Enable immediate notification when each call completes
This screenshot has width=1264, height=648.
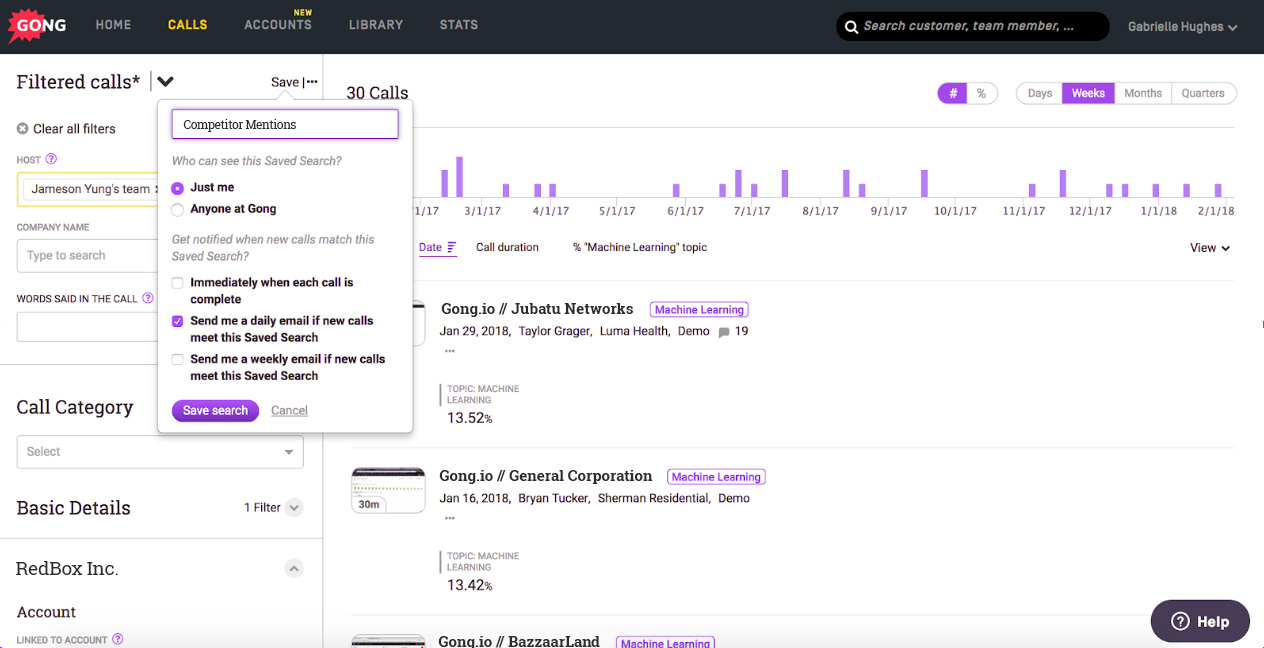177,283
